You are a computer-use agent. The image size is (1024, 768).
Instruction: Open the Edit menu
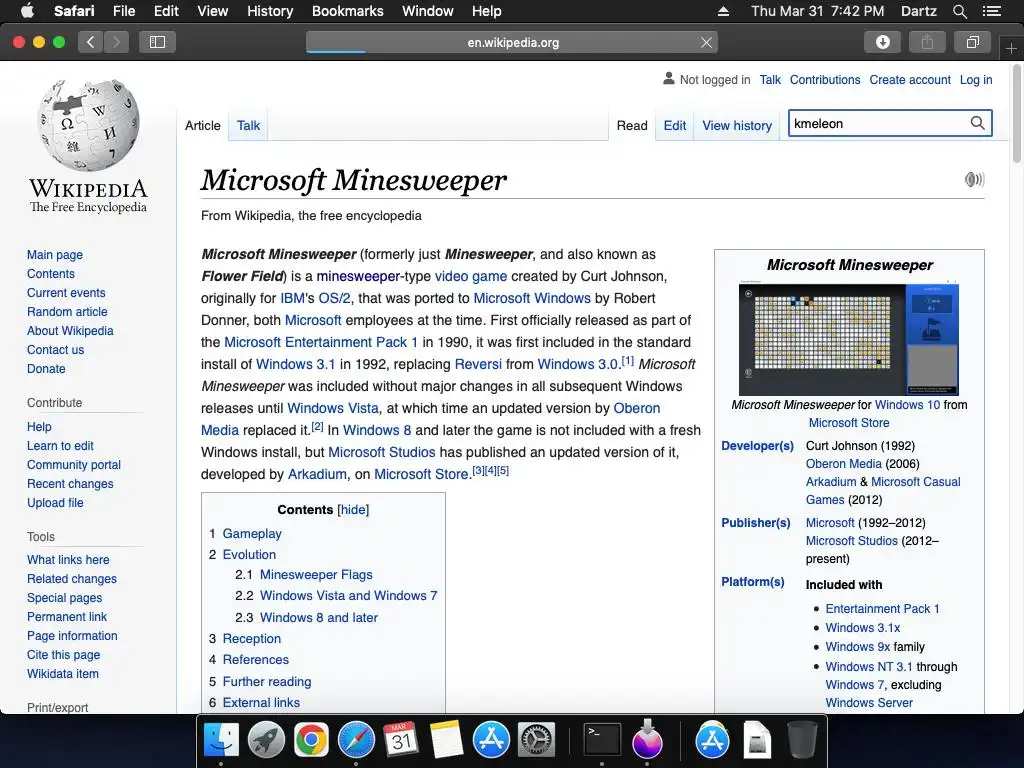(x=166, y=11)
